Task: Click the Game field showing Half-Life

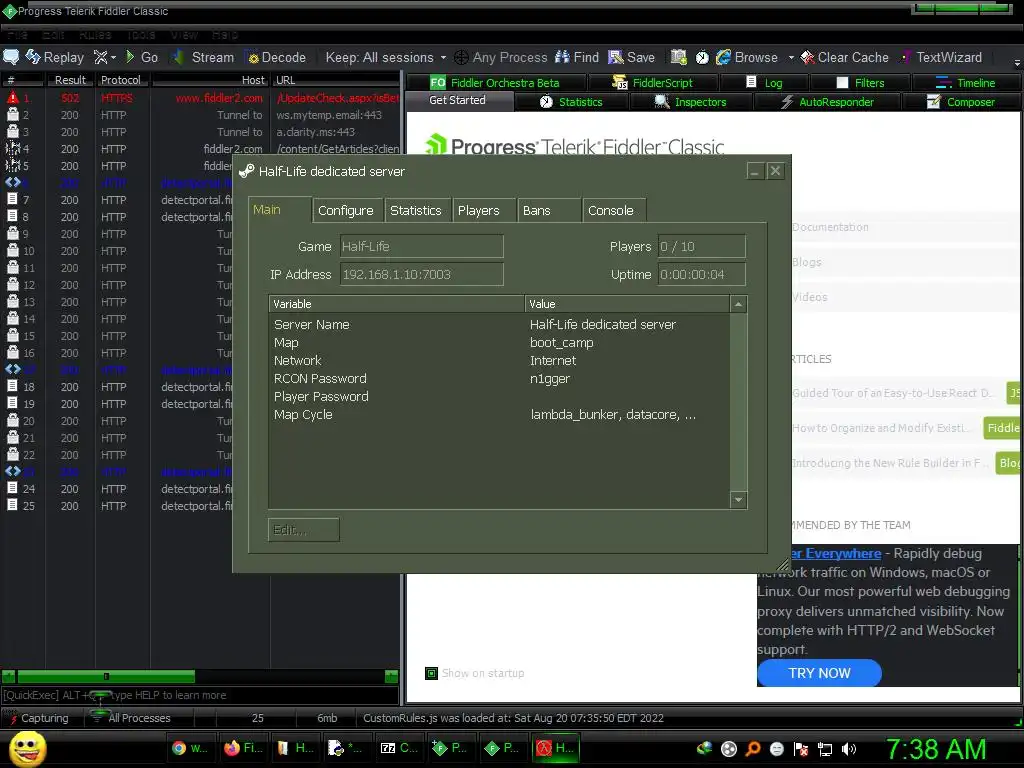Action: [421, 247]
